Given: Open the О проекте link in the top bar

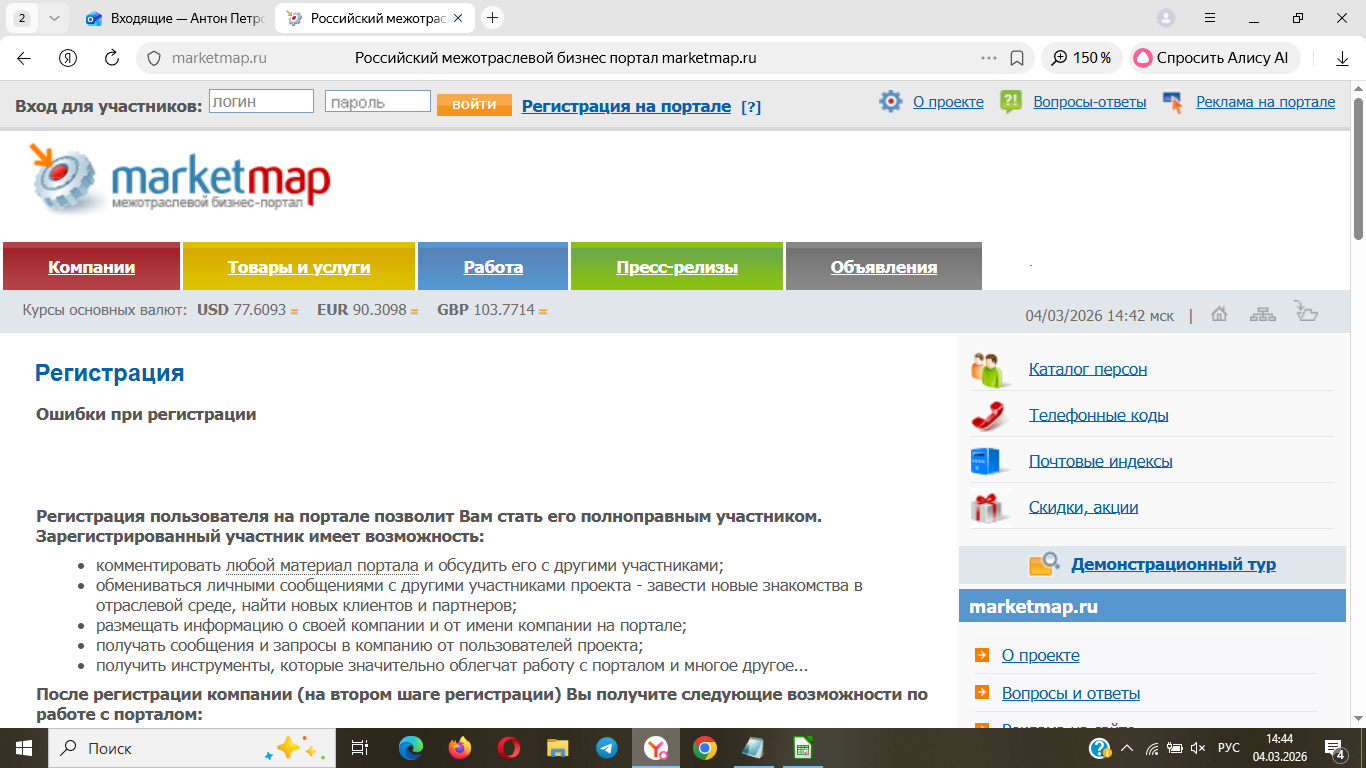Looking at the screenshot, I should pos(948,102).
